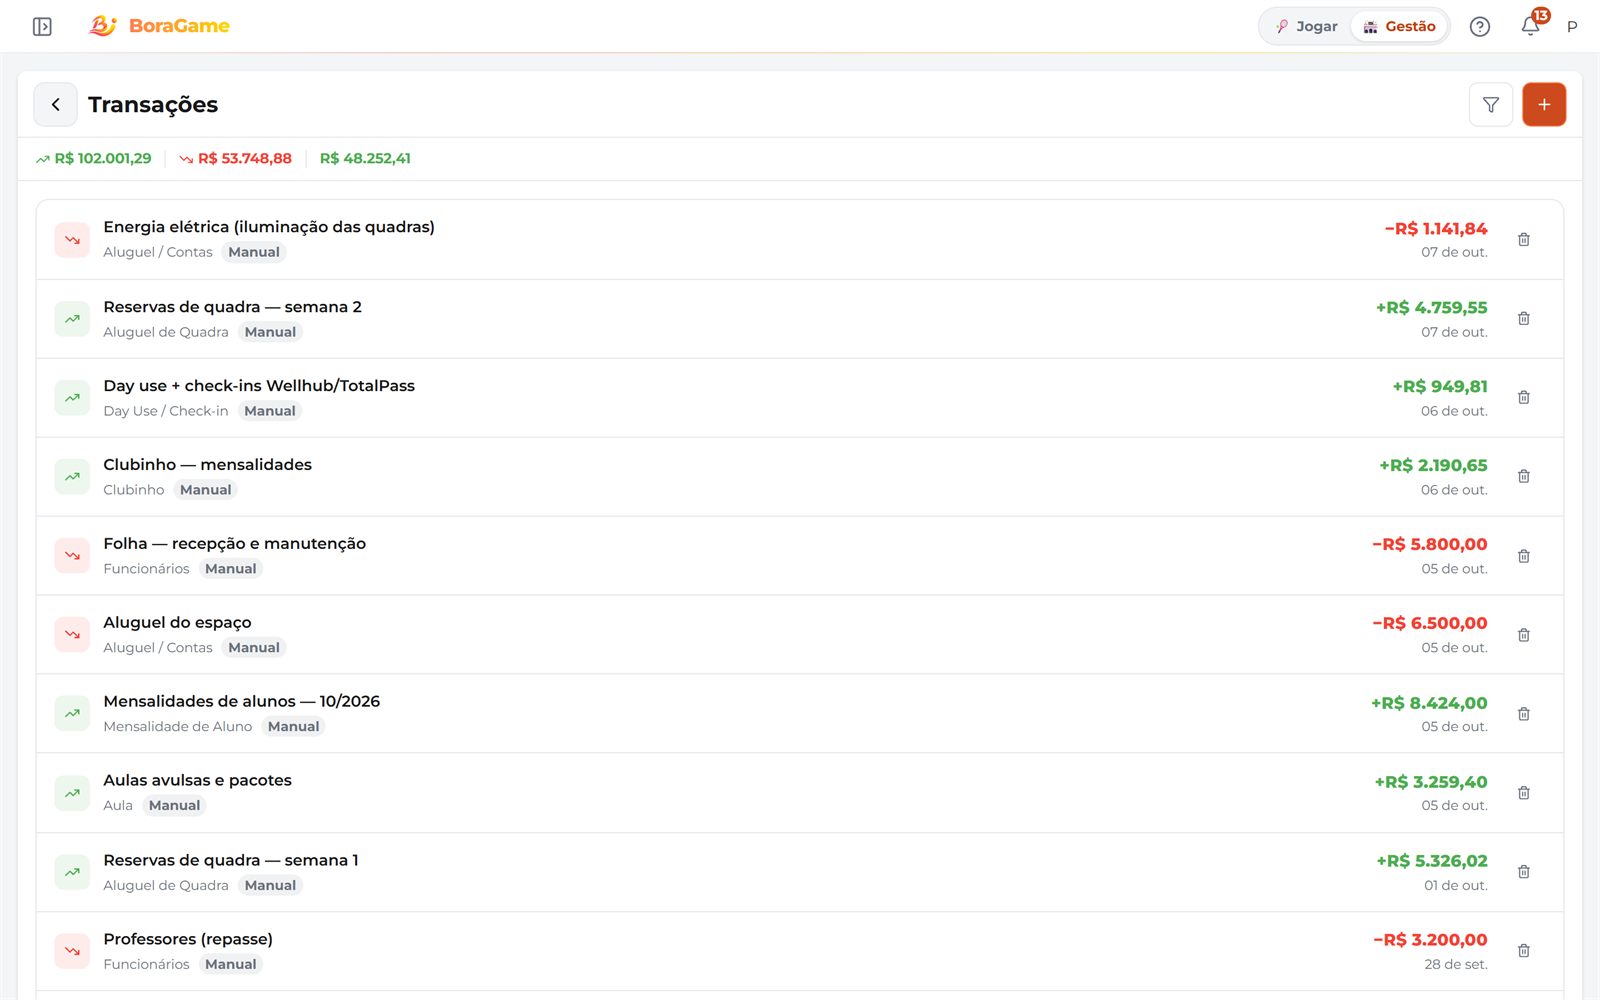Delete the Folha recepção e manutenção transaction

[1524, 556]
